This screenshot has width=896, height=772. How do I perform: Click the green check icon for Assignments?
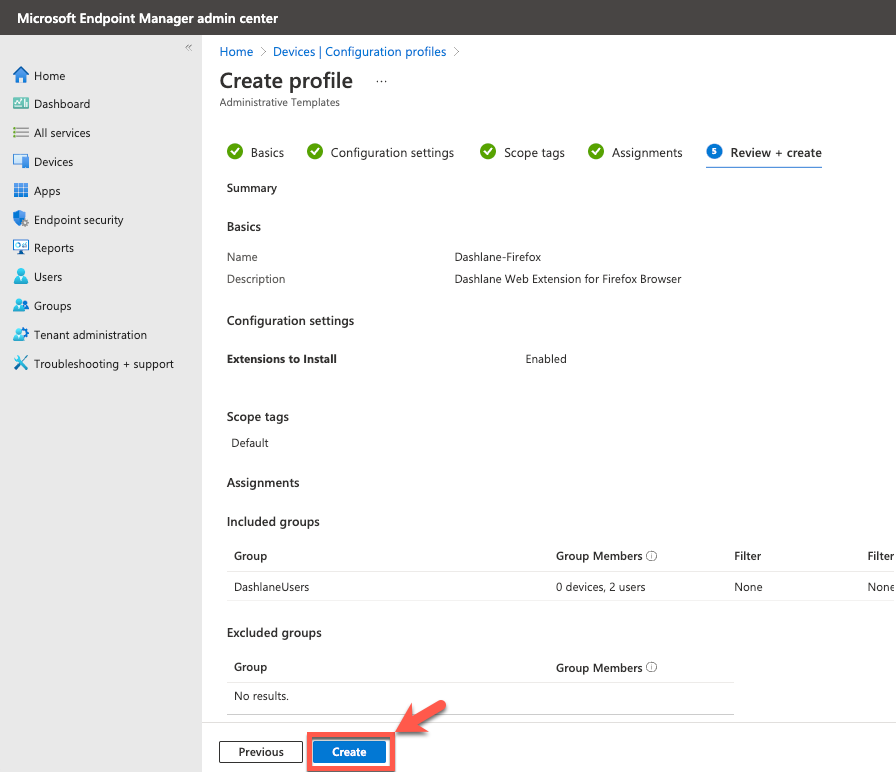tap(596, 151)
